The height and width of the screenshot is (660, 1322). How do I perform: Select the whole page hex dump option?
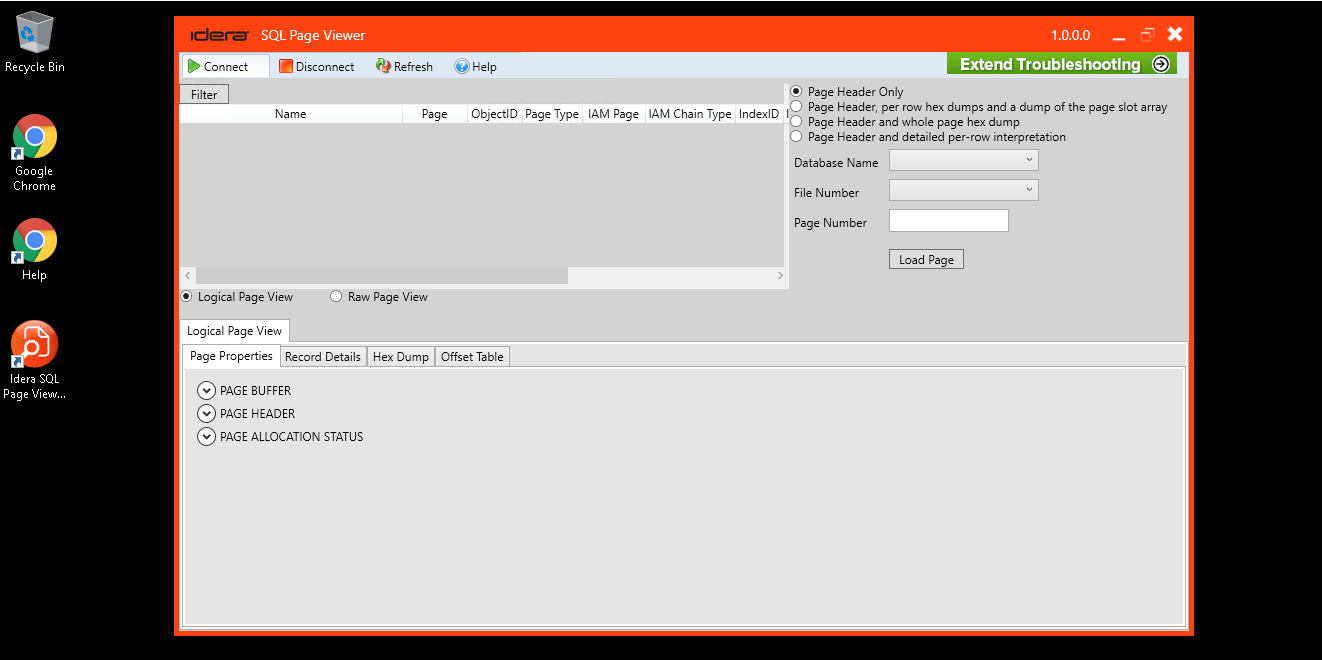[796, 121]
